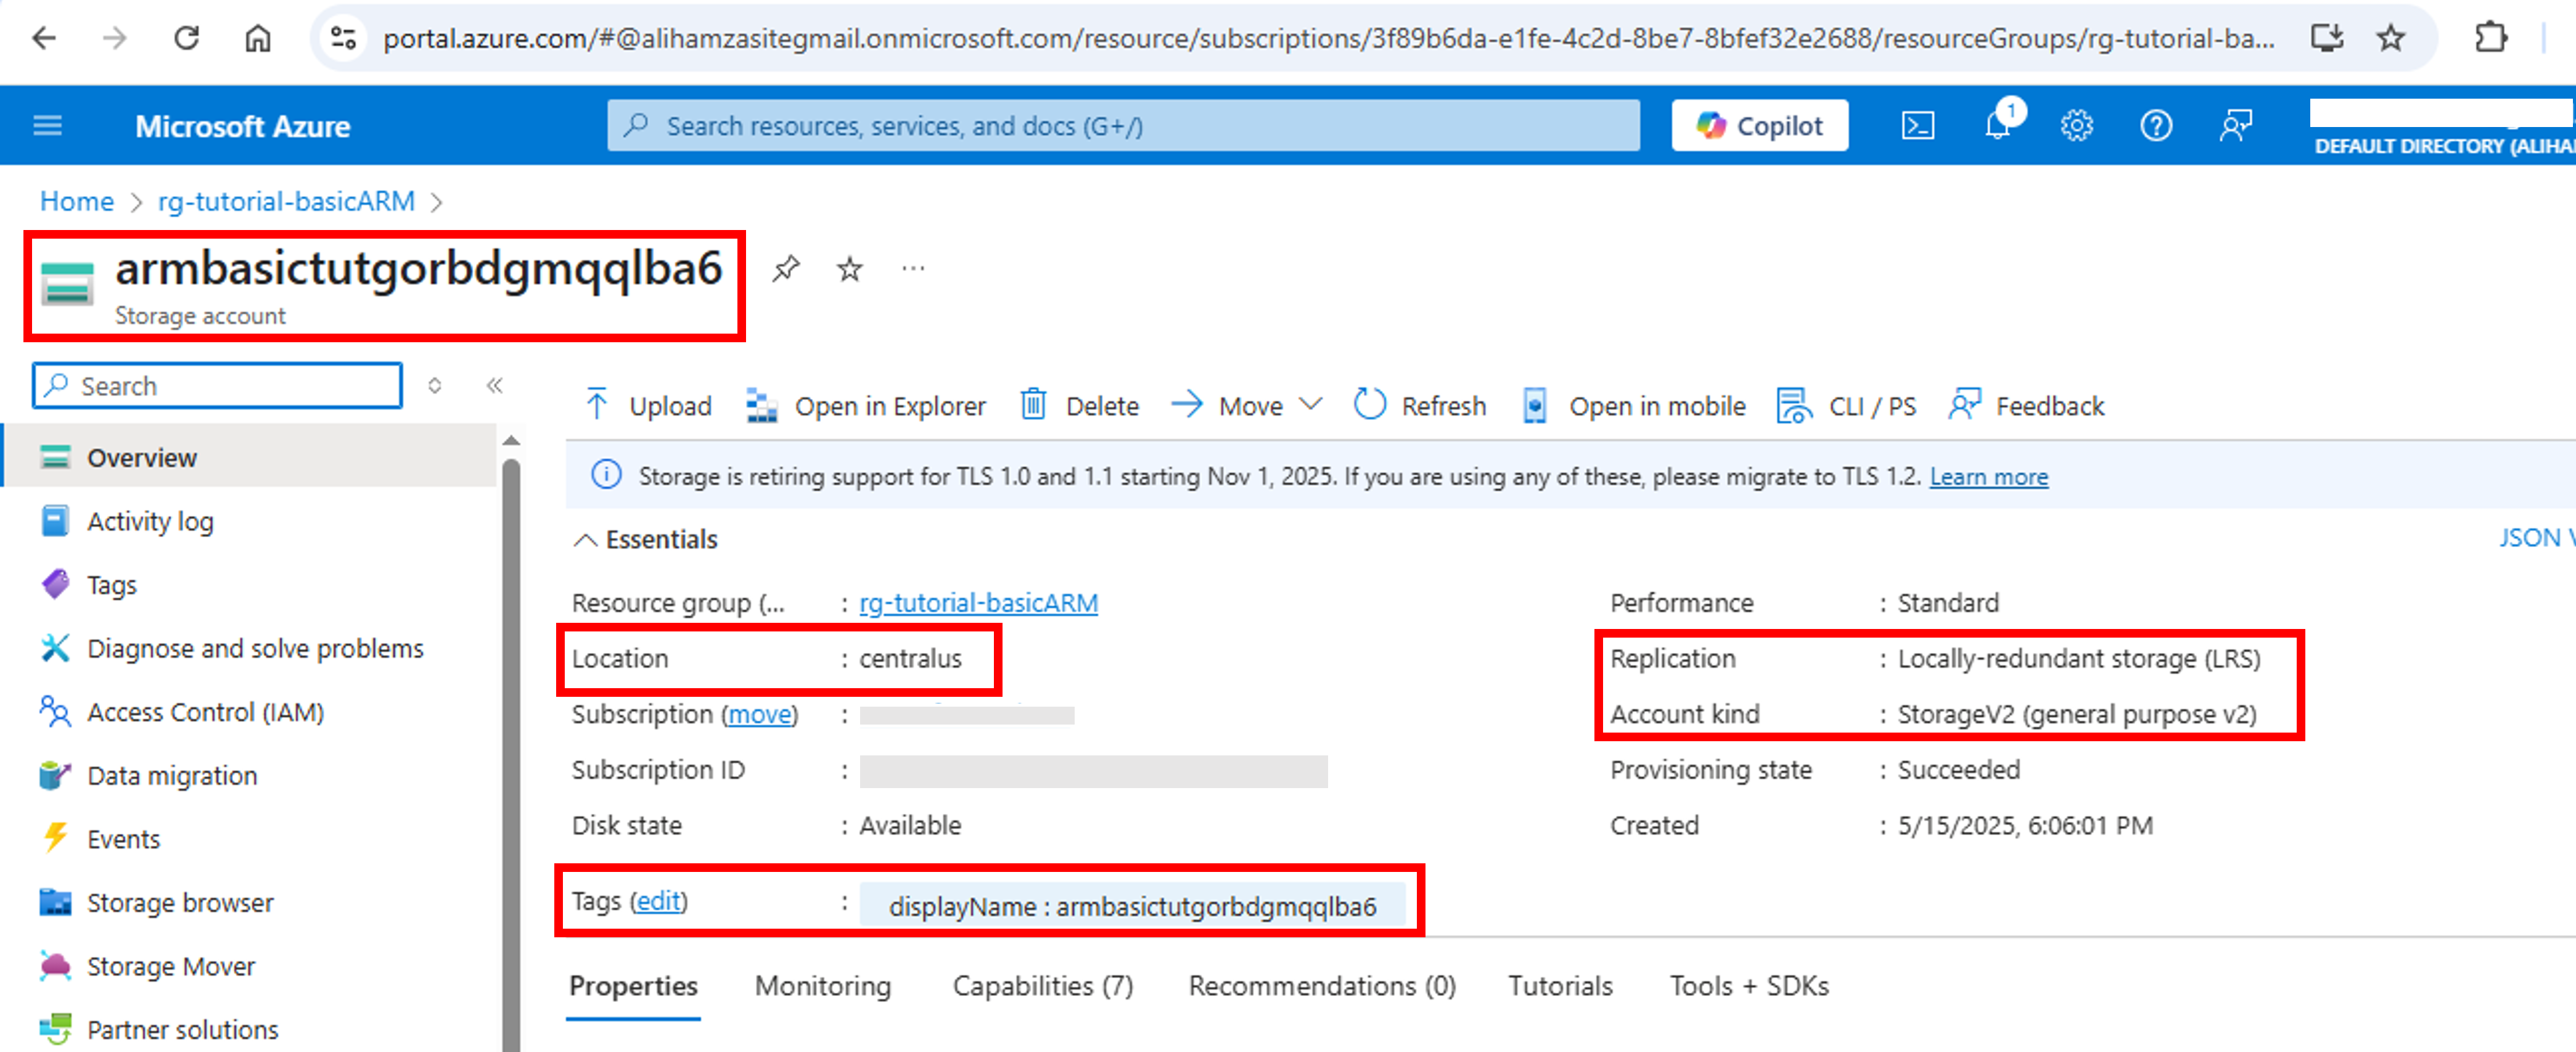Click the Copilot button
Screen dimensions: 2576x1052
click(1759, 126)
